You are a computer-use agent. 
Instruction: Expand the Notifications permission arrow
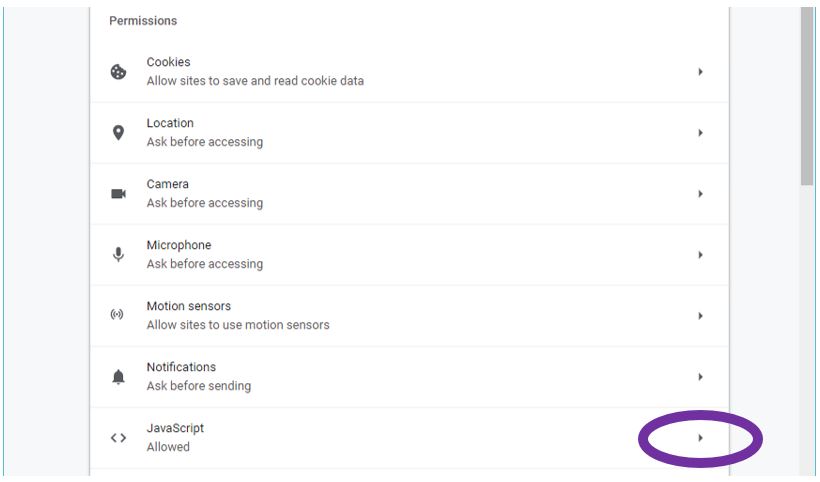tap(700, 377)
